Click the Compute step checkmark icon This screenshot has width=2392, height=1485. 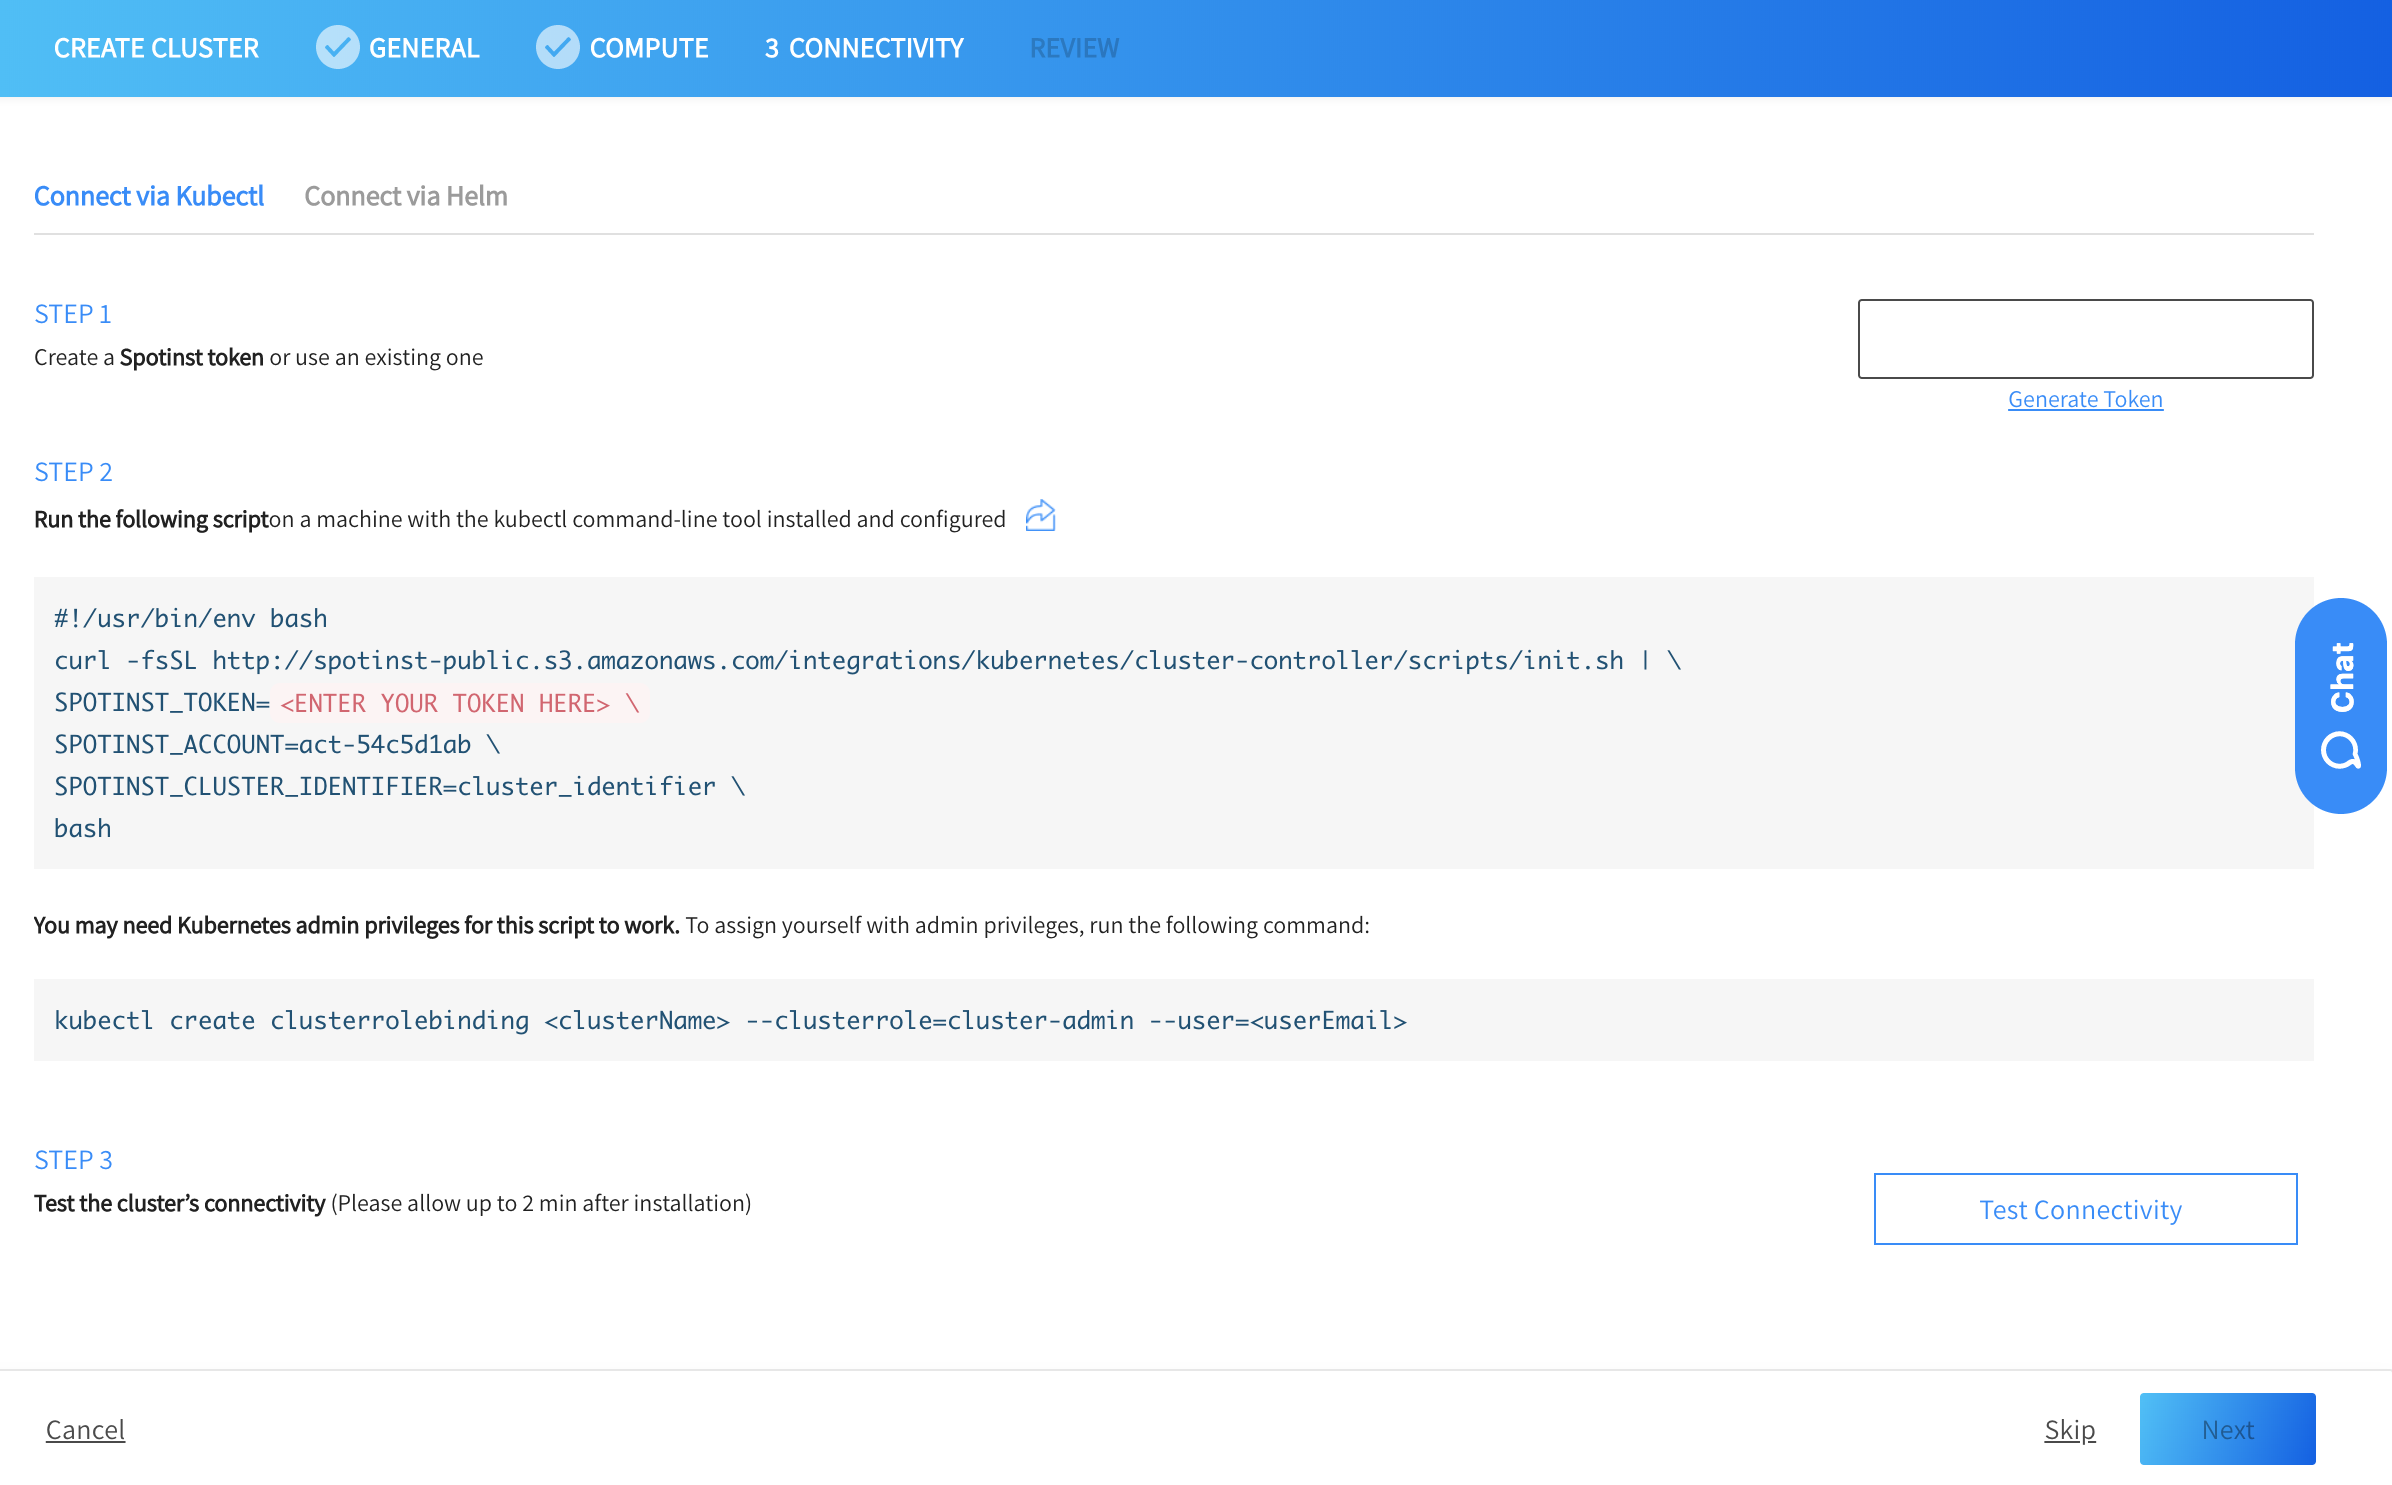coord(557,47)
